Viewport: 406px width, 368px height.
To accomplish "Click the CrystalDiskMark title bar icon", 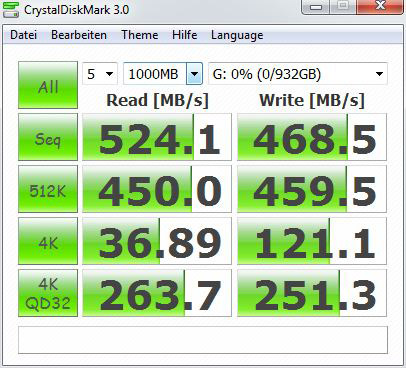I will point(10,9).
